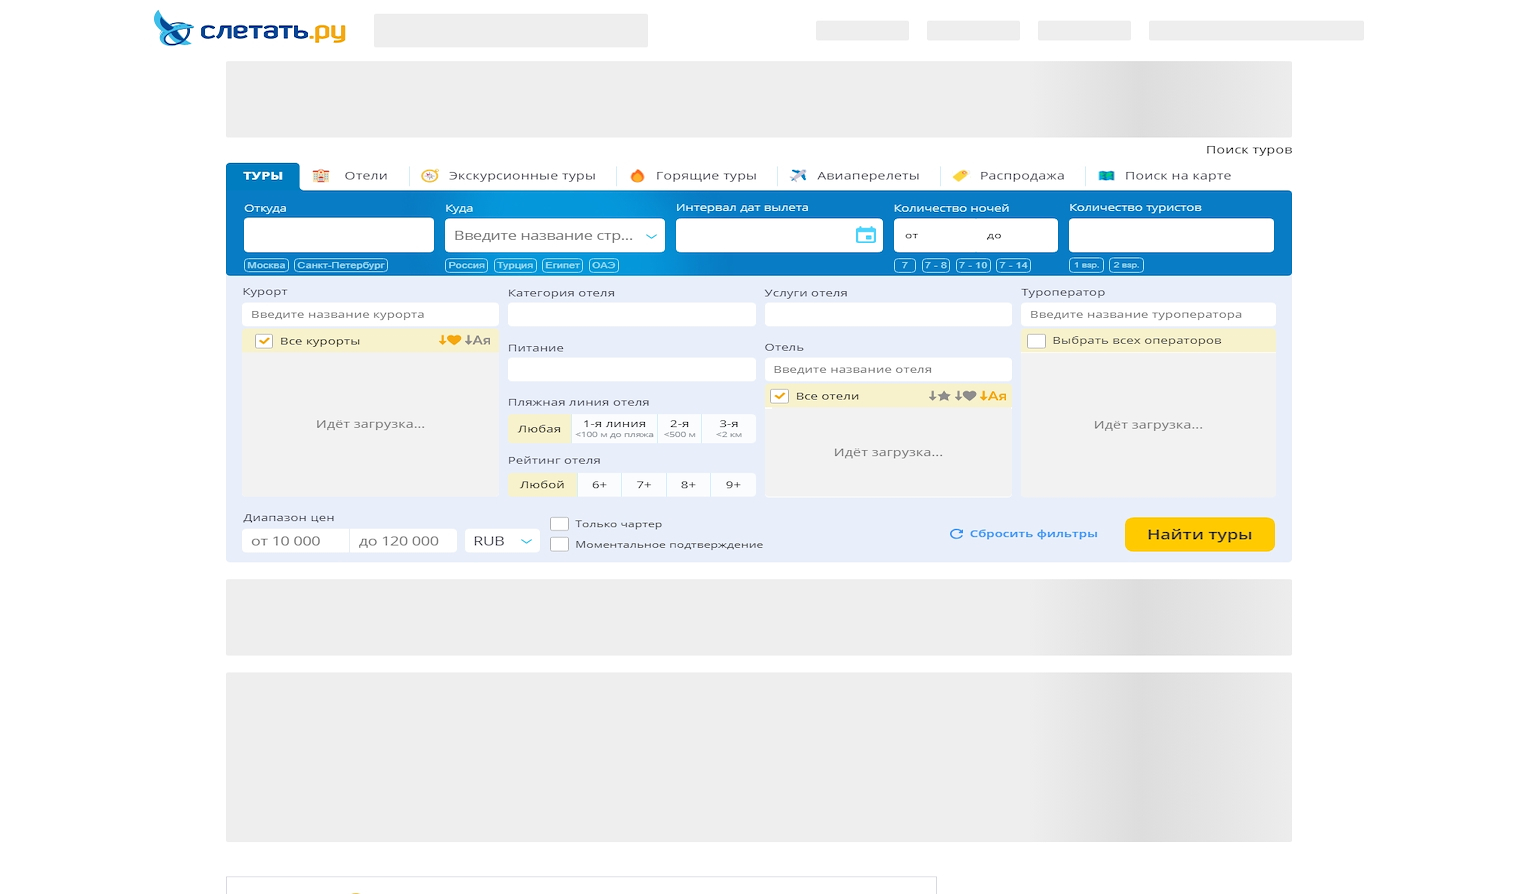Open the RUB currency dropdown

(x=502, y=541)
